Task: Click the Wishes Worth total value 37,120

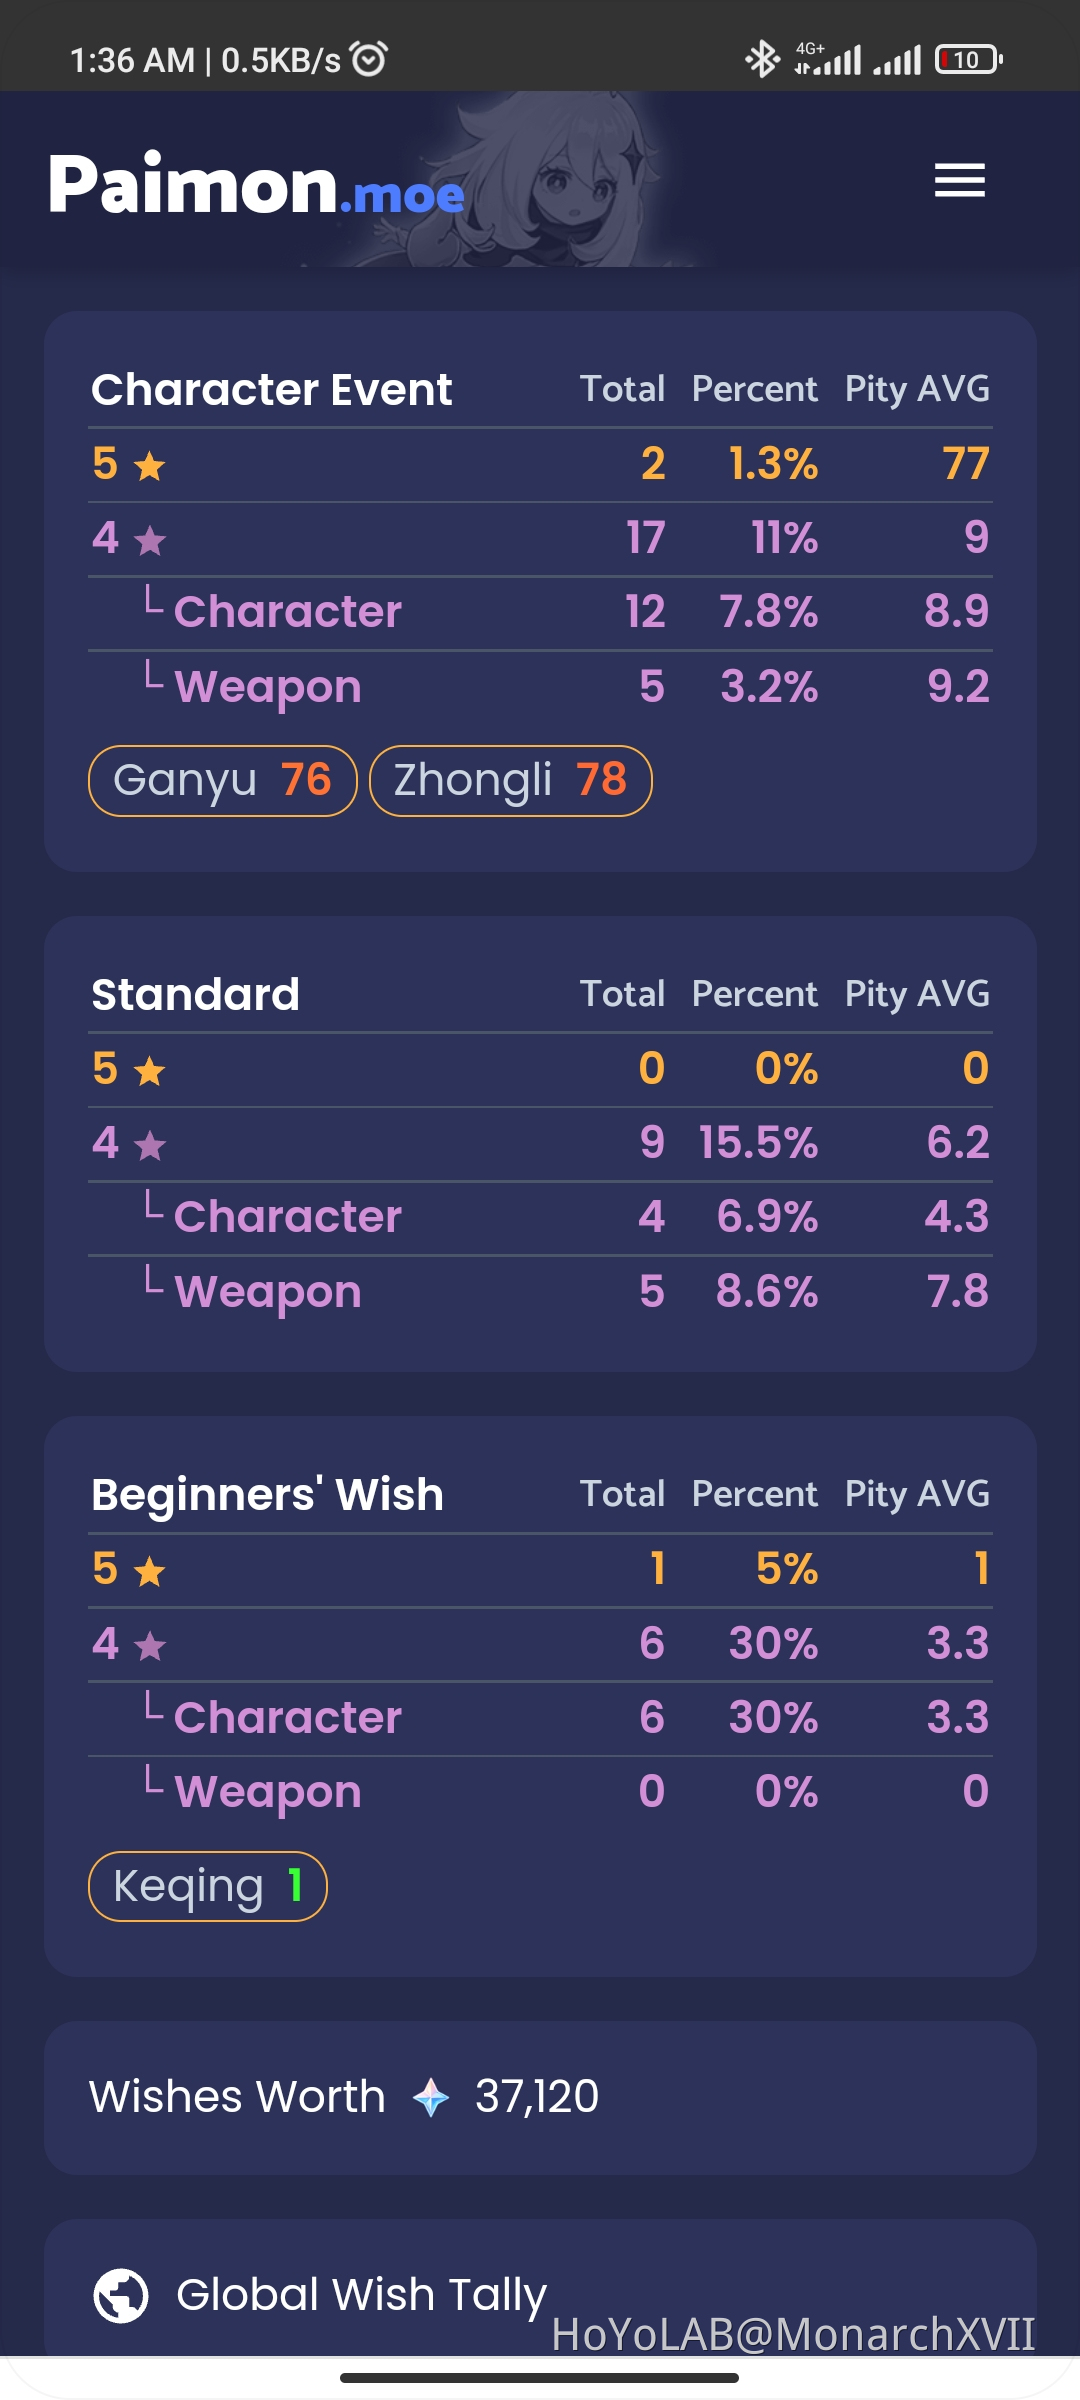Action: [x=536, y=2096]
